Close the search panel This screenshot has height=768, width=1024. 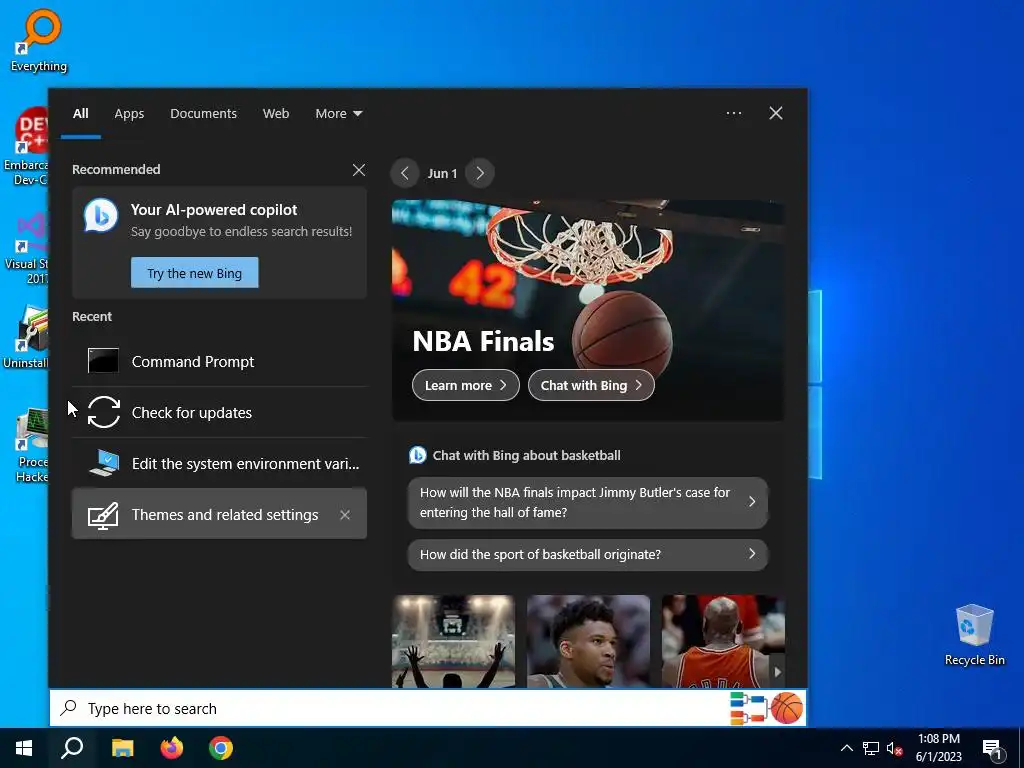[x=776, y=113]
